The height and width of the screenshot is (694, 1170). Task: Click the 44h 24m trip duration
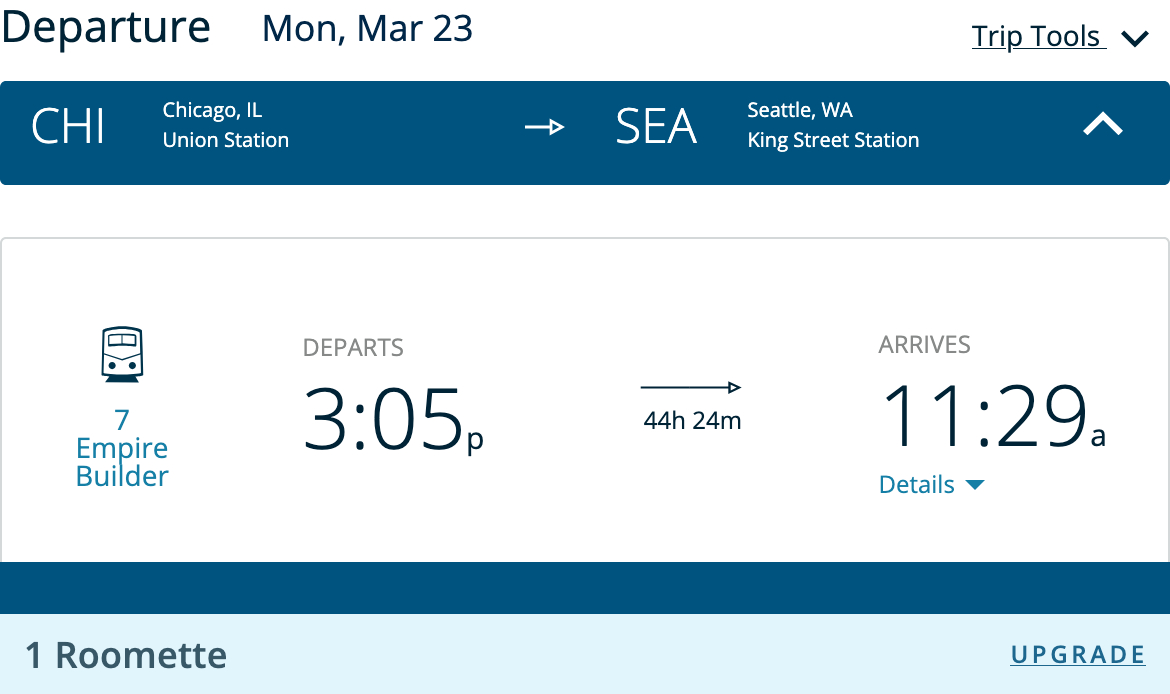[x=692, y=421]
